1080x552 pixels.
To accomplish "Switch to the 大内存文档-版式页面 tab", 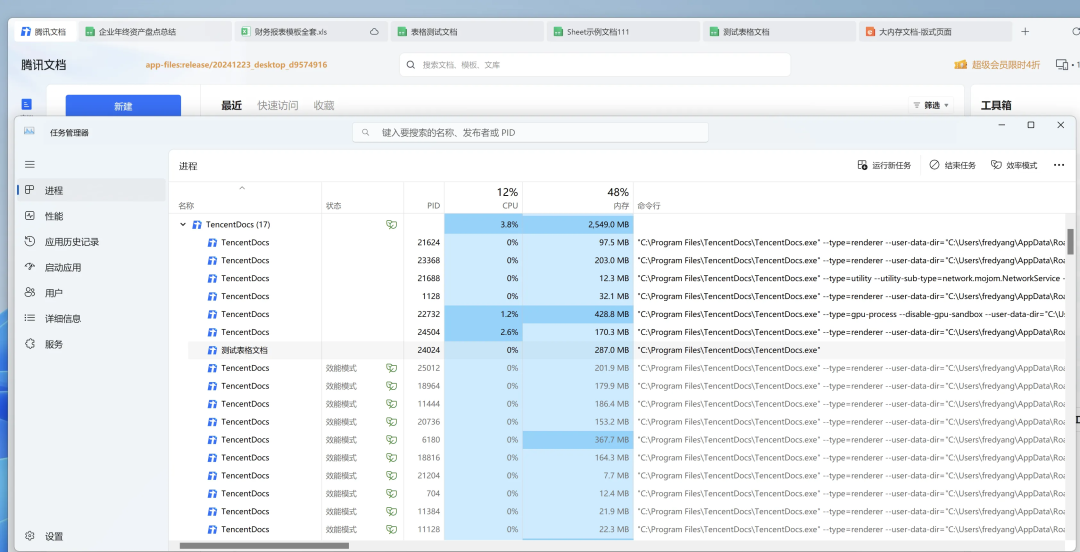I will click(935, 32).
